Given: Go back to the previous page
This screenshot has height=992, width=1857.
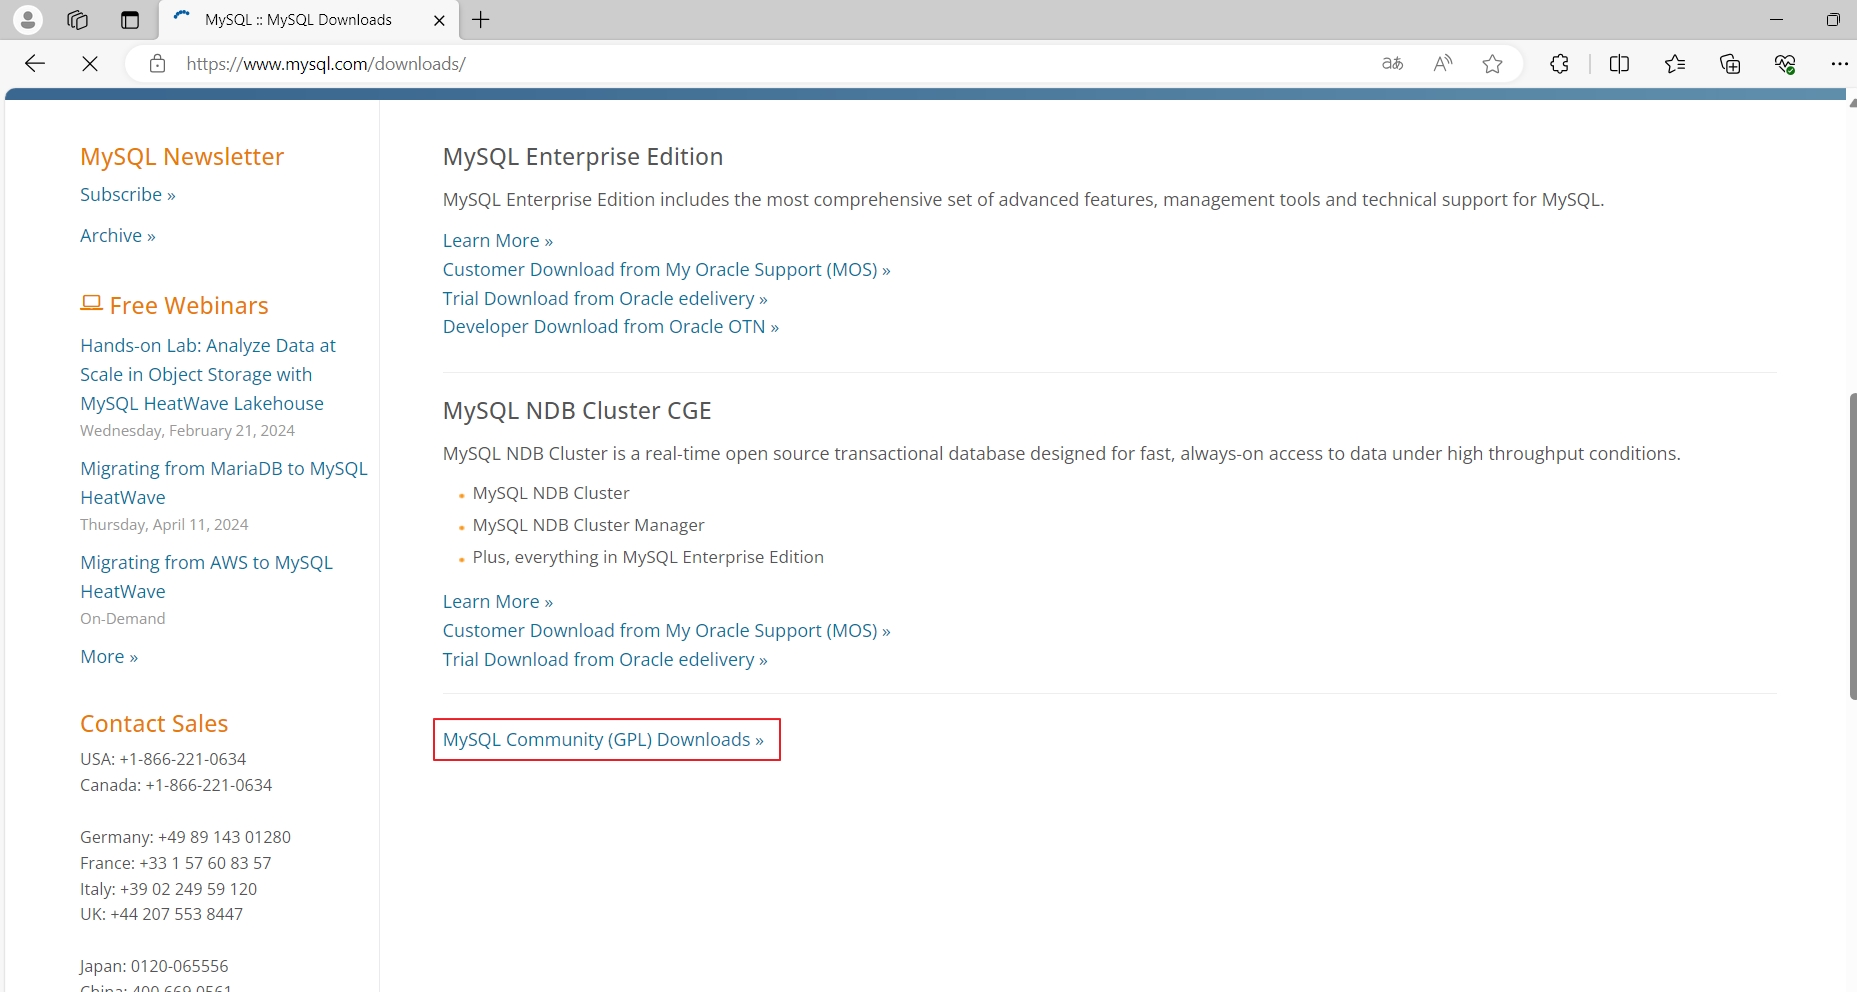Looking at the screenshot, I should tap(35, 64).
